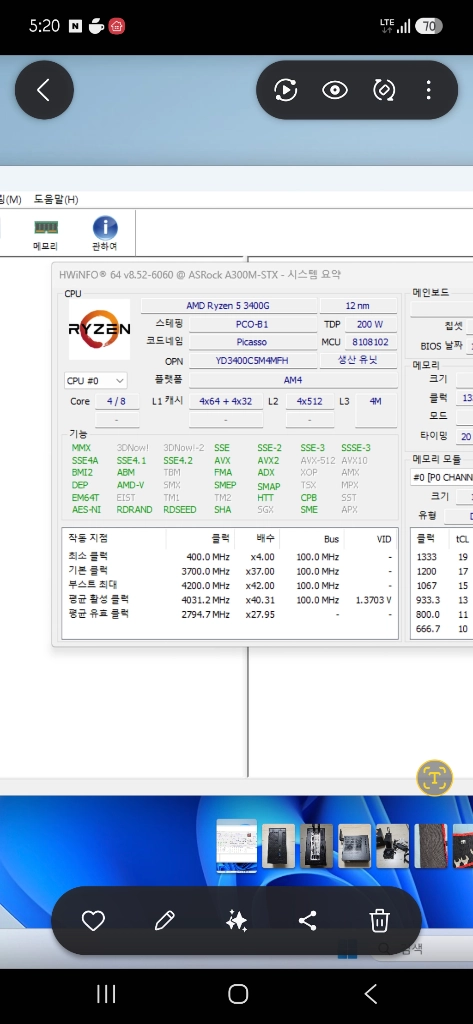This screenshot has height=1024, width=473.
Task: Click the Picasso codename value
Action: coord(252,342)
